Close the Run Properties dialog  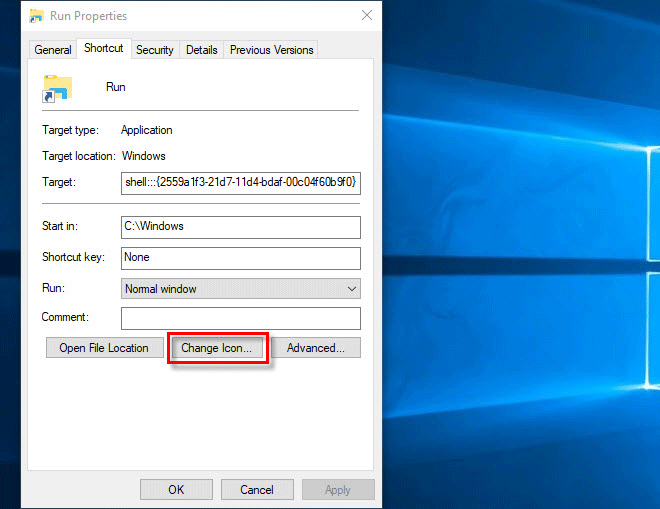pyautogui.click(x=367, y=16)
